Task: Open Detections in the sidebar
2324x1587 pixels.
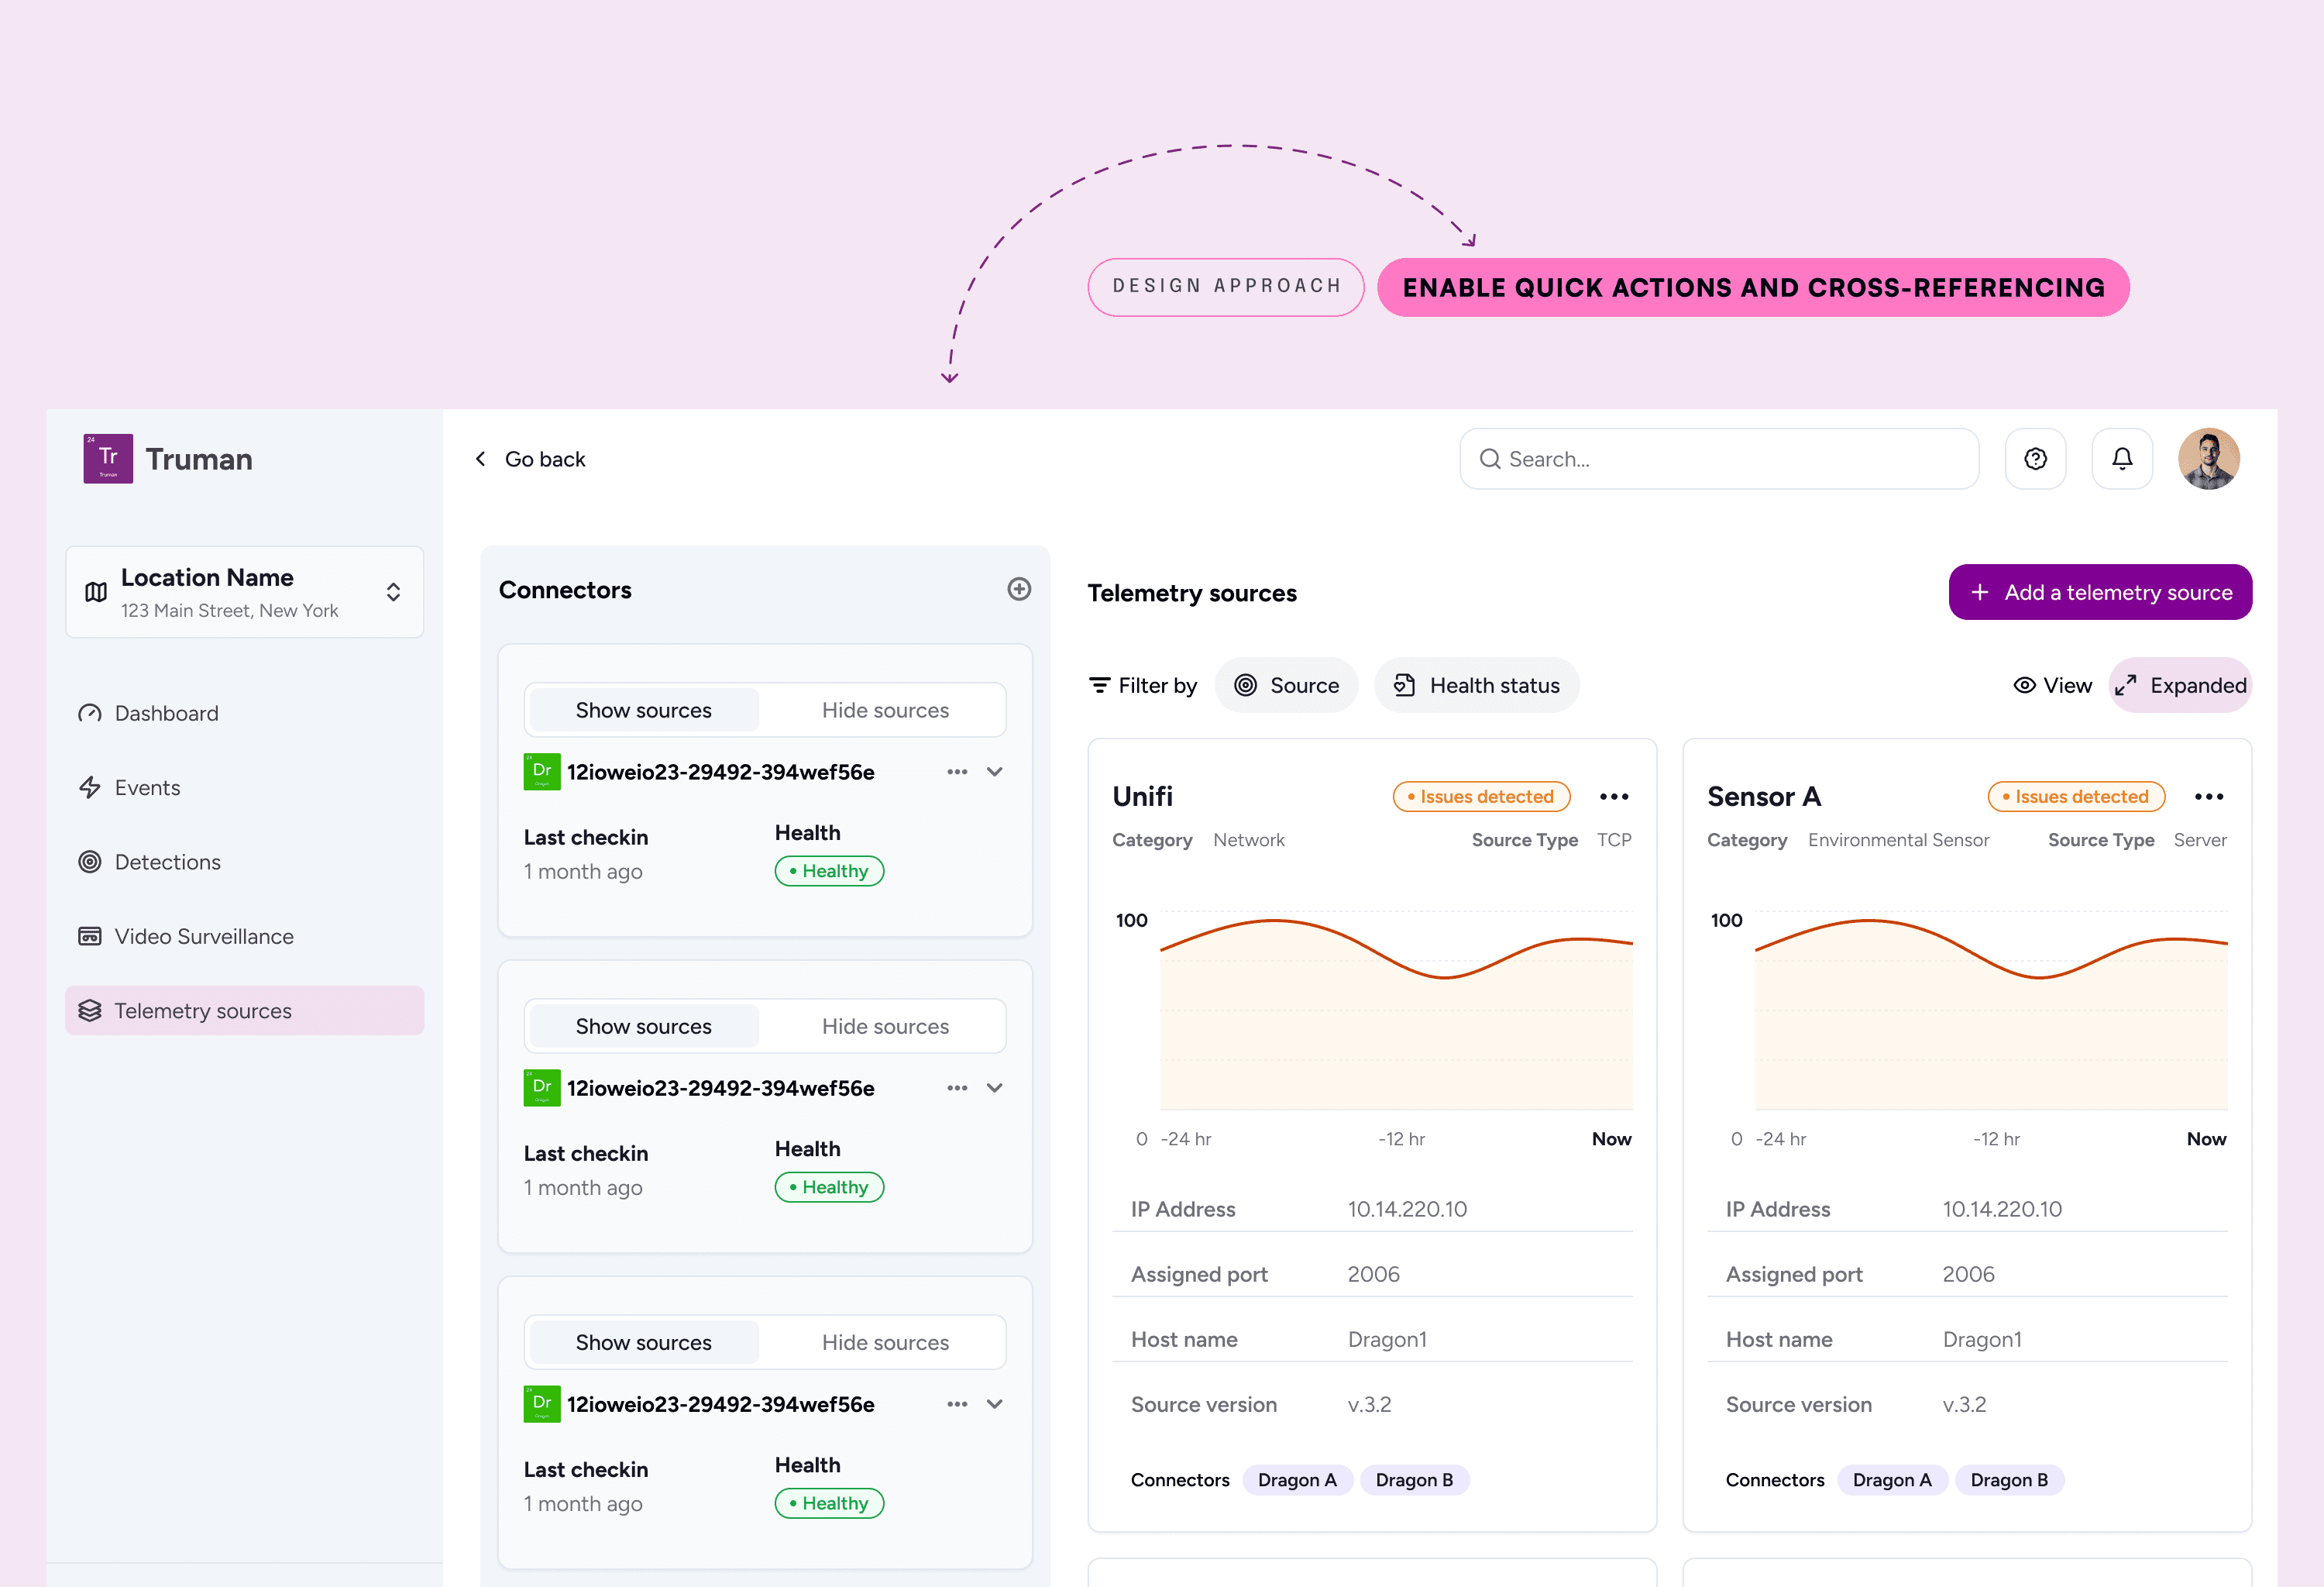Action: 167,862
